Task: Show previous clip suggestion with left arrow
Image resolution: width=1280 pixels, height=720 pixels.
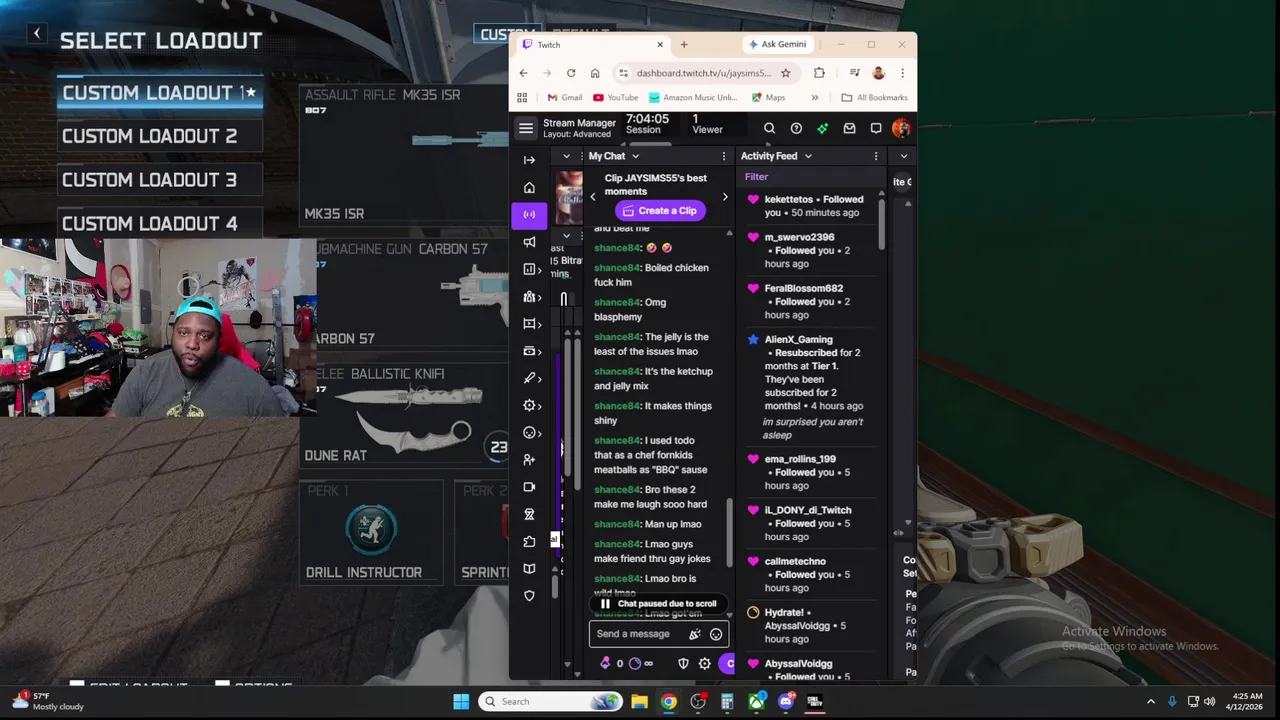Action: click(x=592, y=197)
